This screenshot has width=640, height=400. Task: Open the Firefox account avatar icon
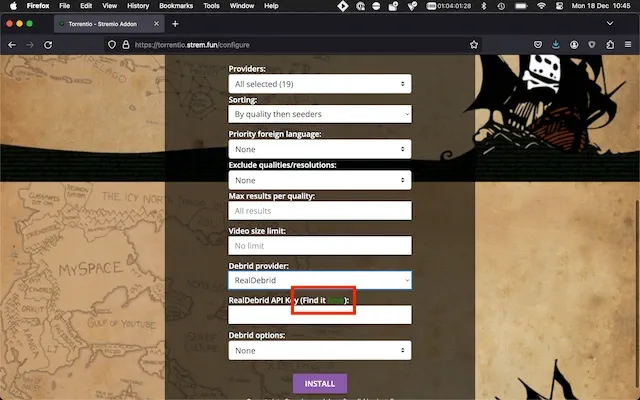tap(574, 45)
